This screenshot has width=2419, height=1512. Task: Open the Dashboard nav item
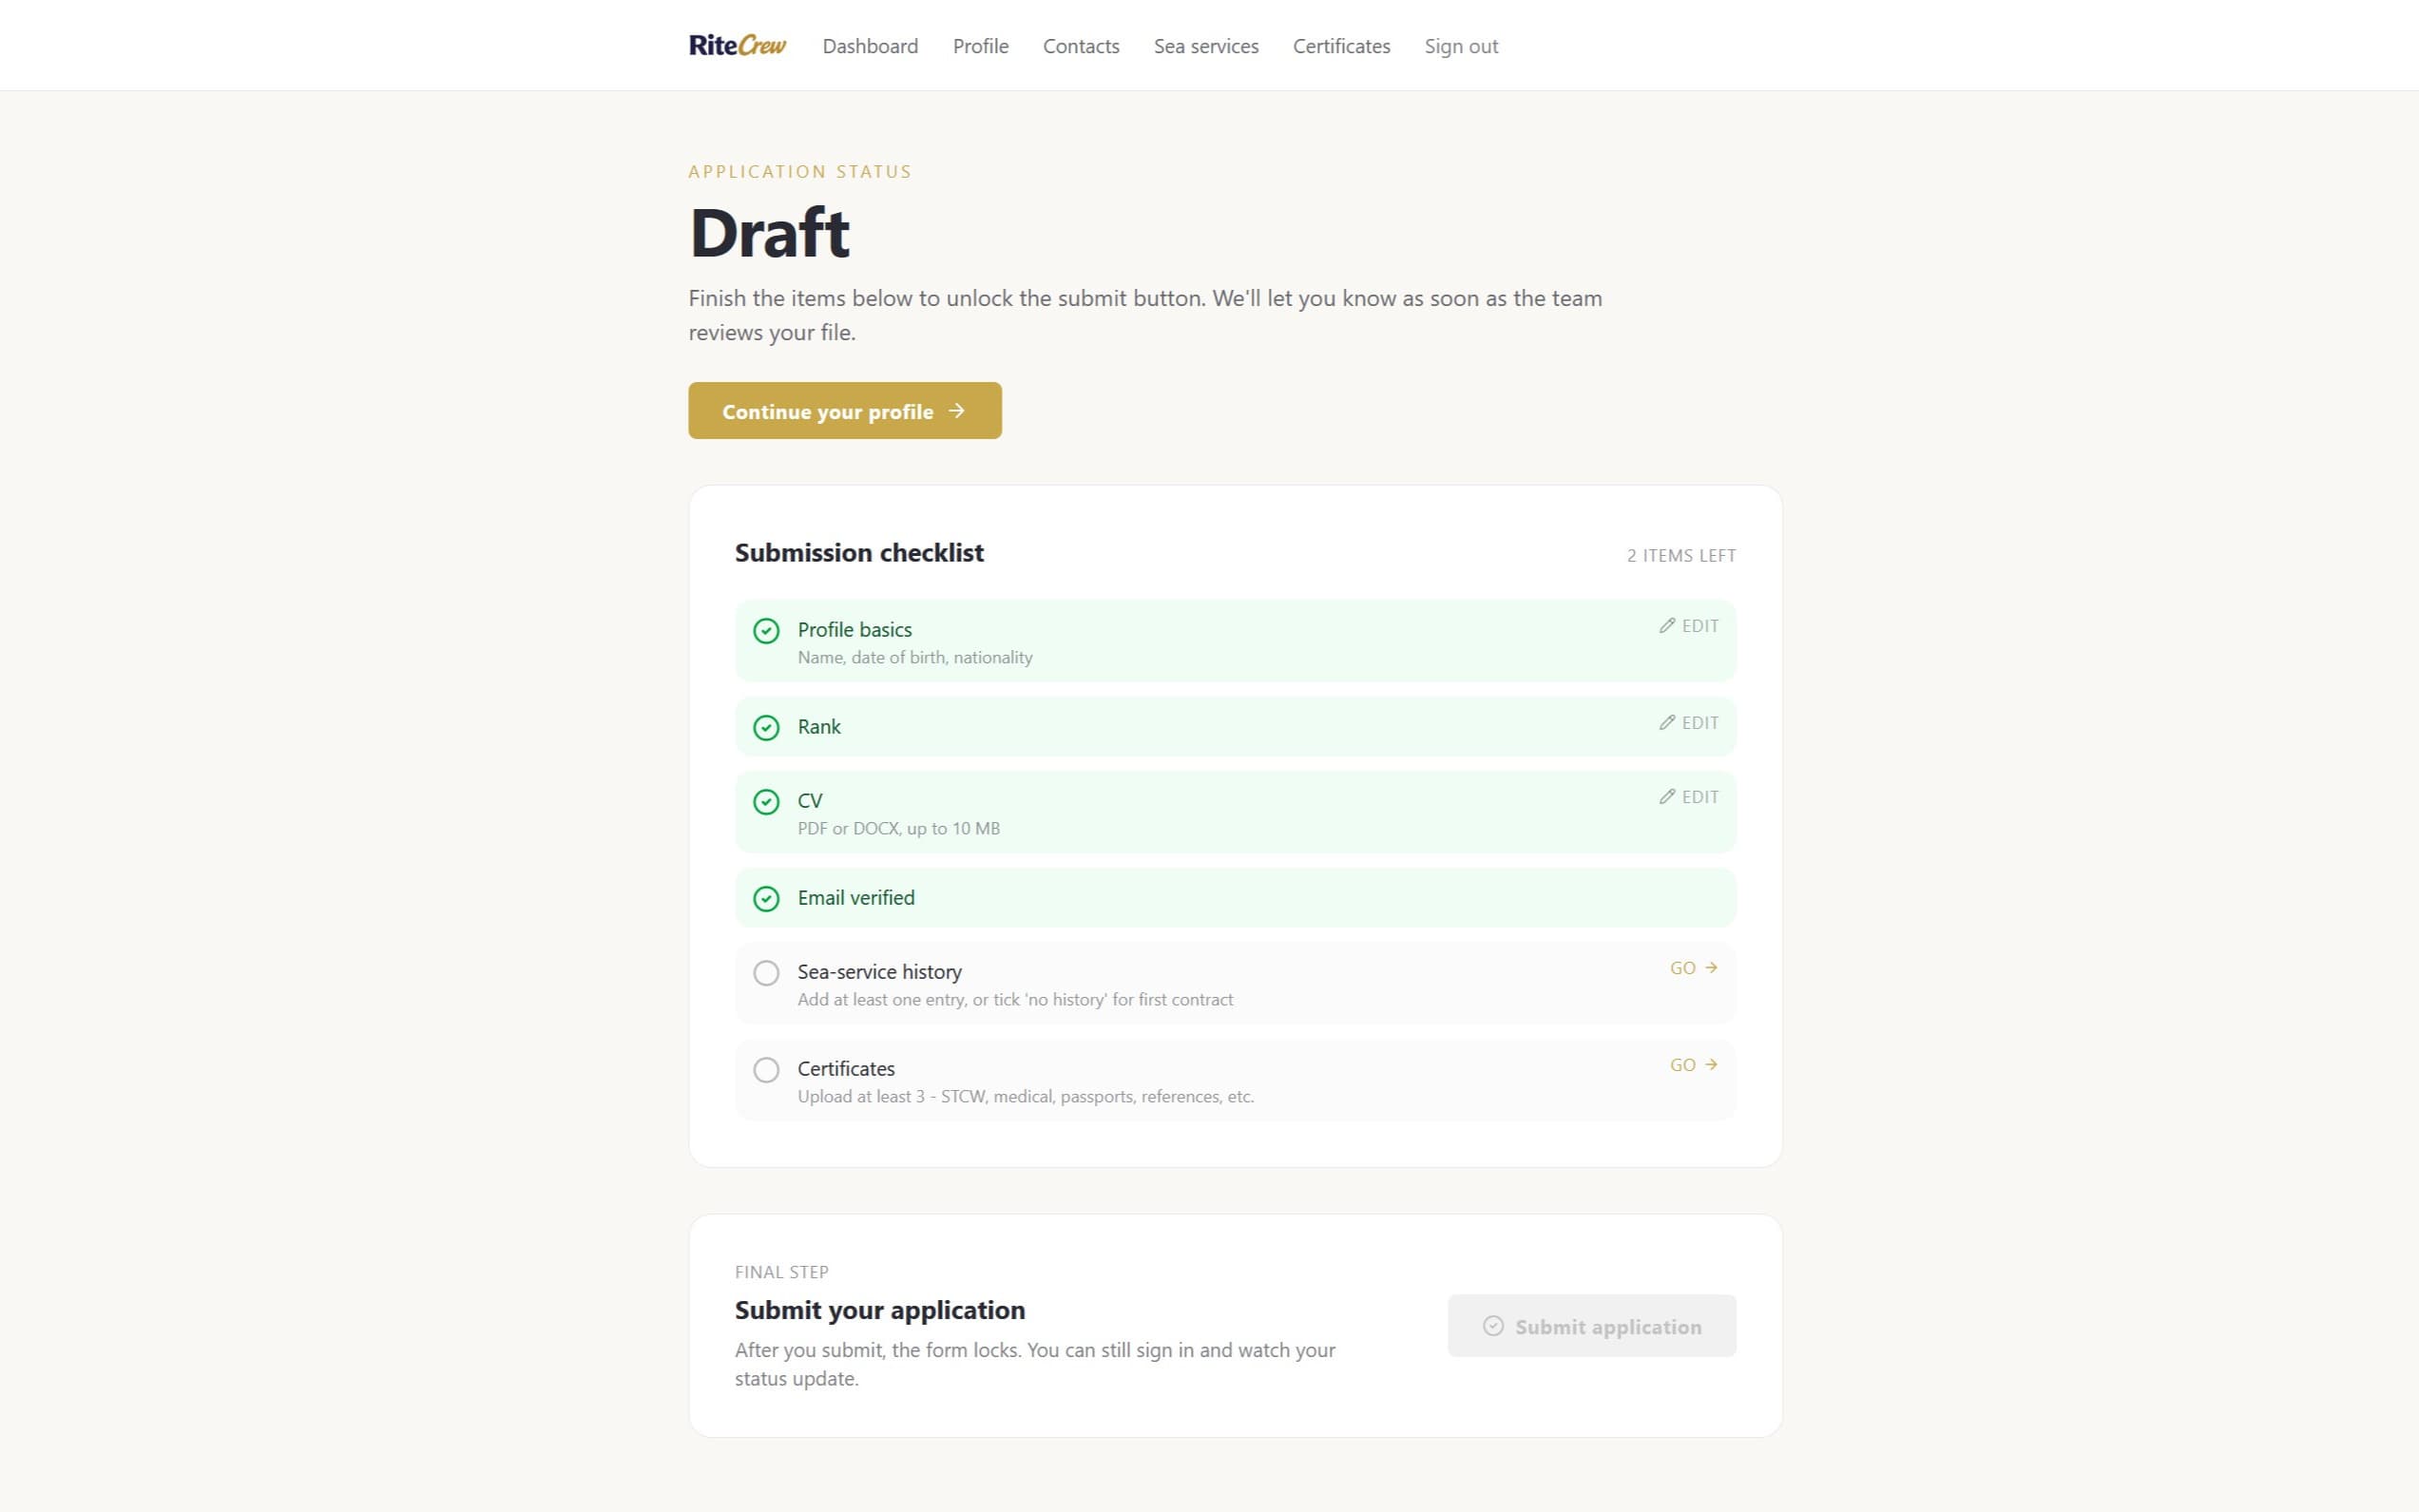tap(870, 46)
